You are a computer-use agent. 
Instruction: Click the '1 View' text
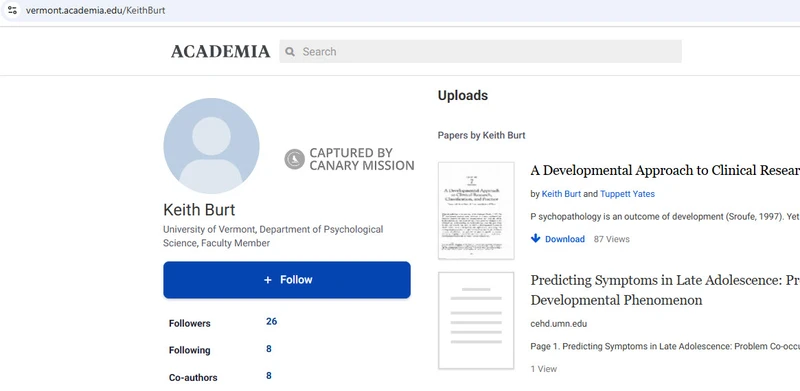[x=544, y=369]
